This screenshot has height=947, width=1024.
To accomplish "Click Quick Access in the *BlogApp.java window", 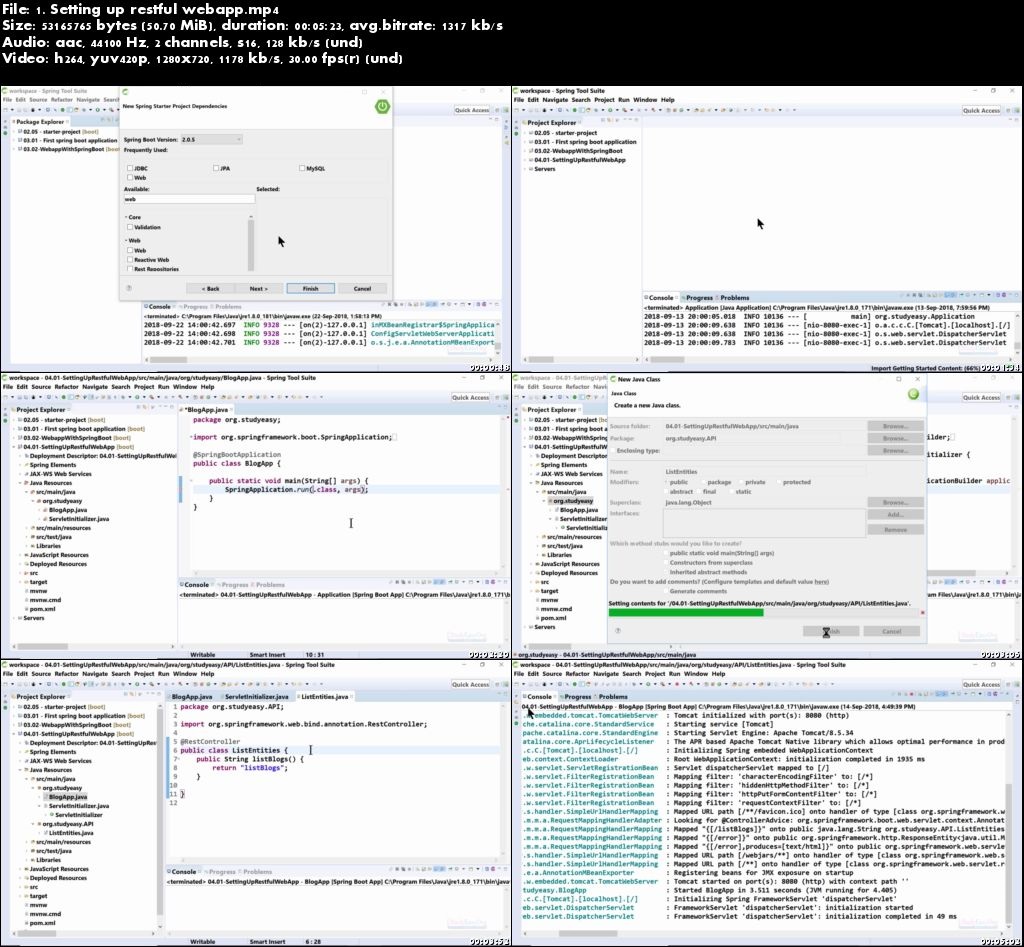I will pyautogui.click(x=470, y=397).
